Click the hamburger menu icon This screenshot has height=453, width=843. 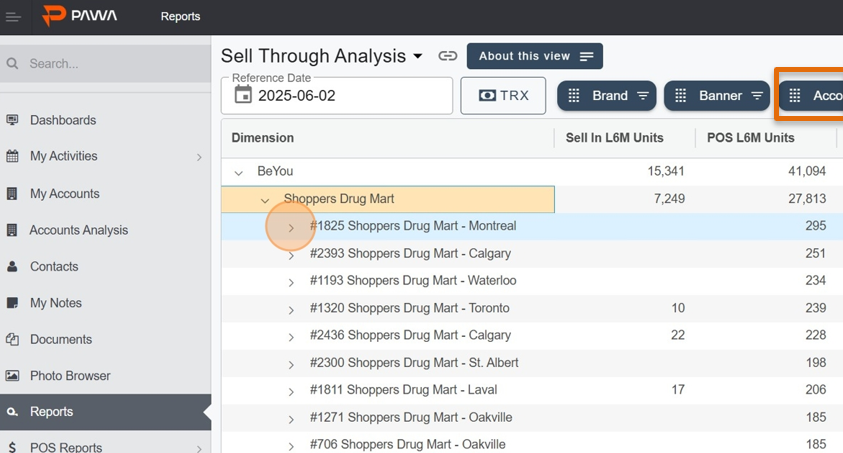tap(13, 17)
